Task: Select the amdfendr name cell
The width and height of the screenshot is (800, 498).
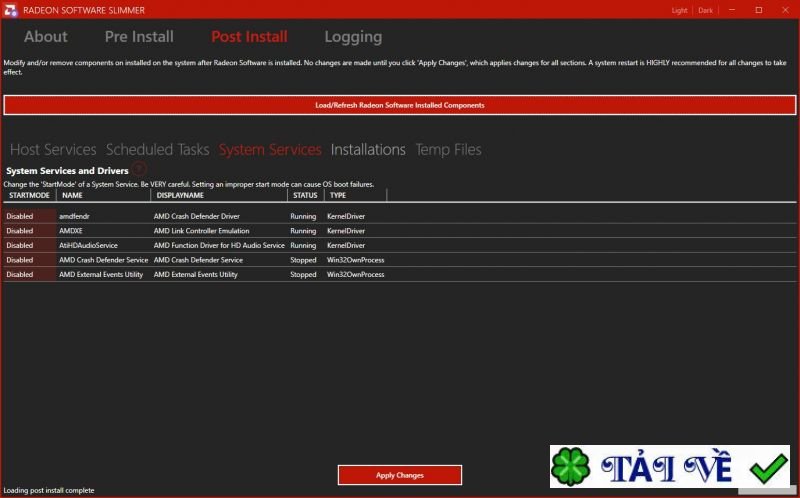Action: pos(74,216)
